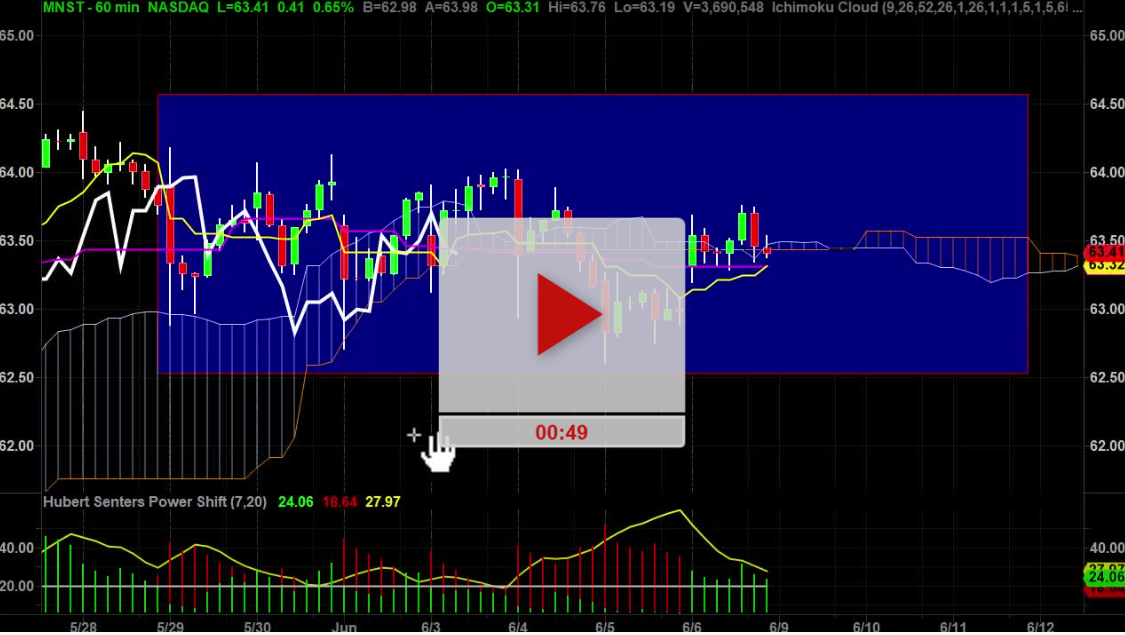The width and height of the screenshot is (1125, 635).
Task: Click the video progress bar below the timestamp
Action: point(560,414)
